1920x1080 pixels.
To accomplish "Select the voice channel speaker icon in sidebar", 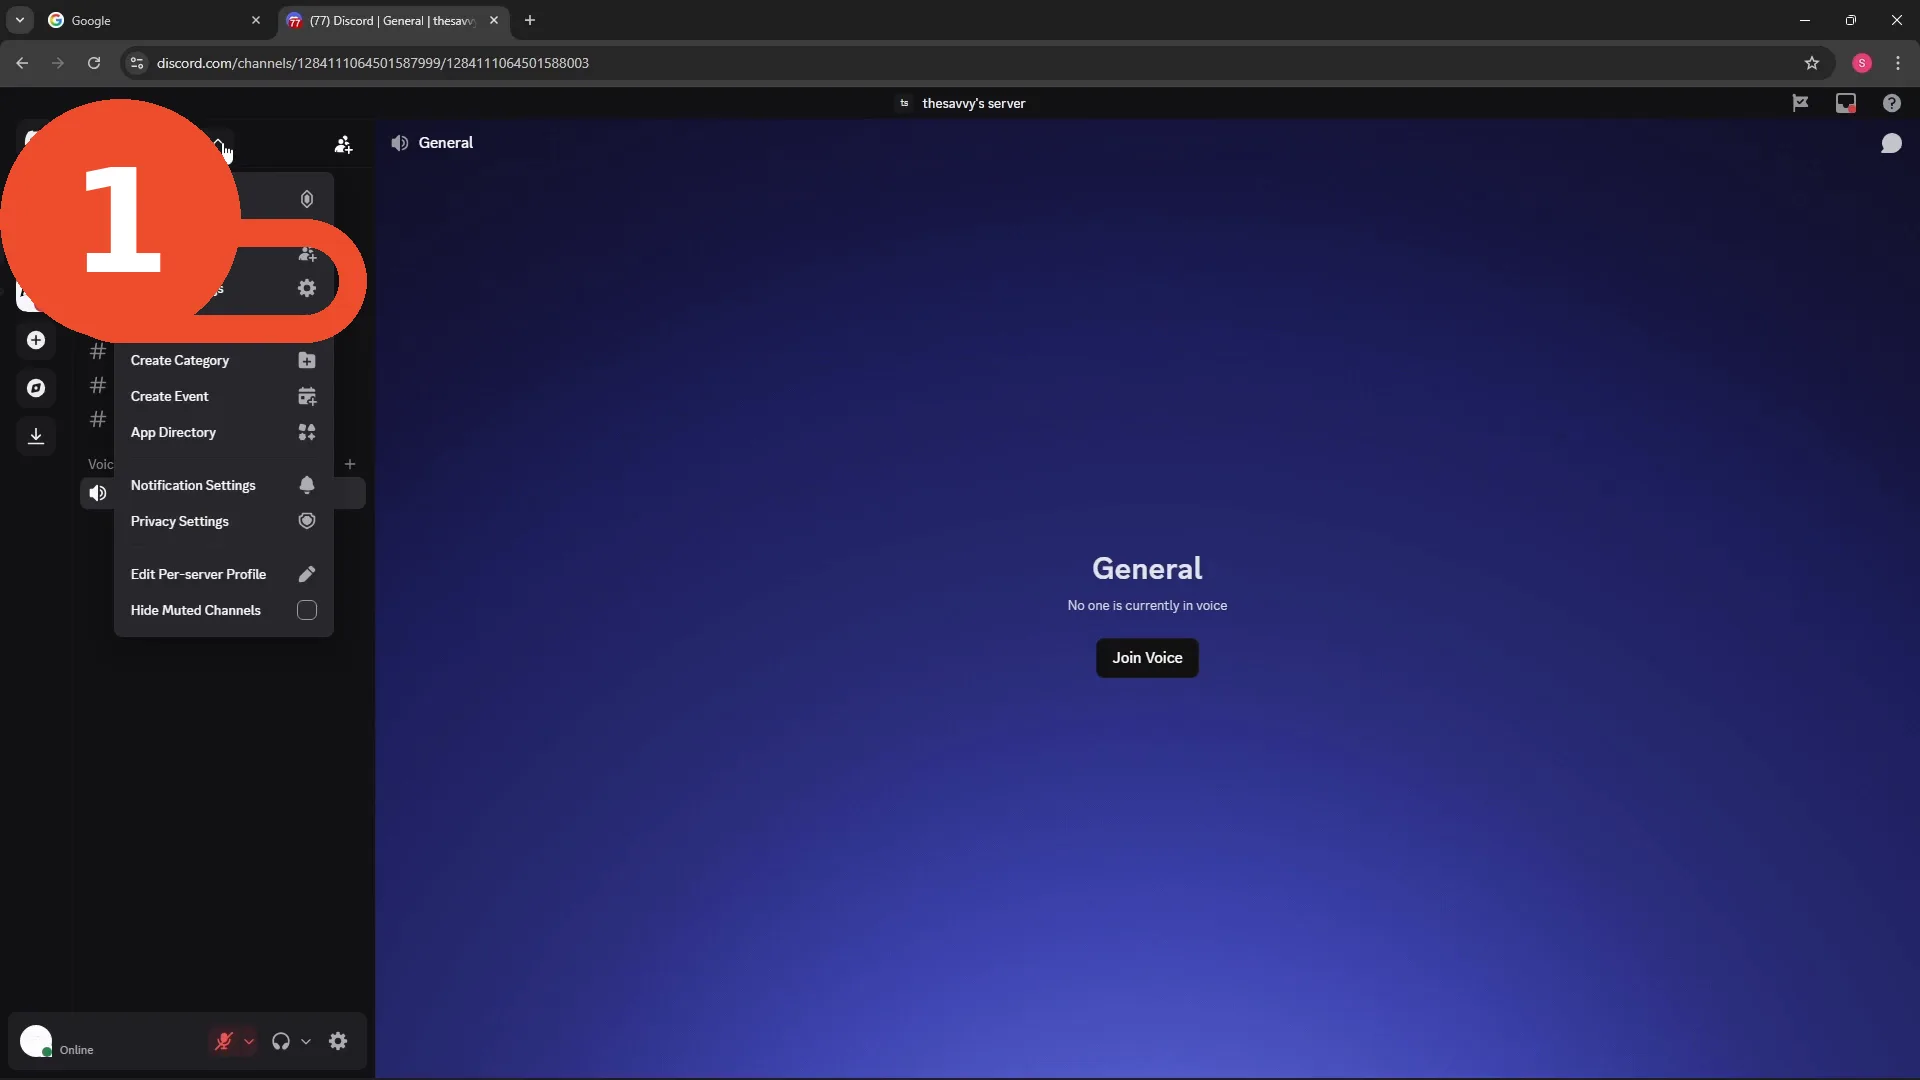I will point(98,493).
